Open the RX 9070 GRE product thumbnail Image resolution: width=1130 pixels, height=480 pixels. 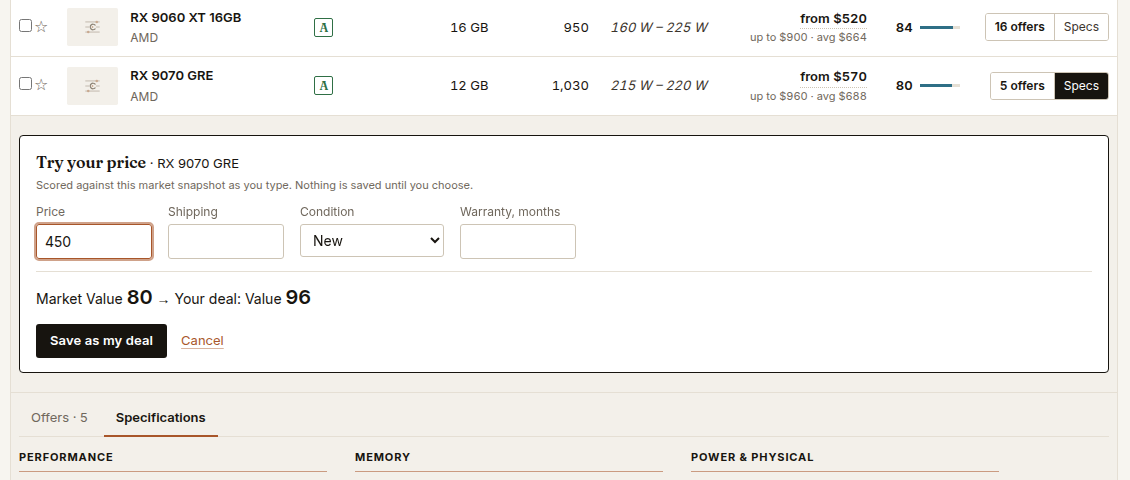[x=92, y=86]
